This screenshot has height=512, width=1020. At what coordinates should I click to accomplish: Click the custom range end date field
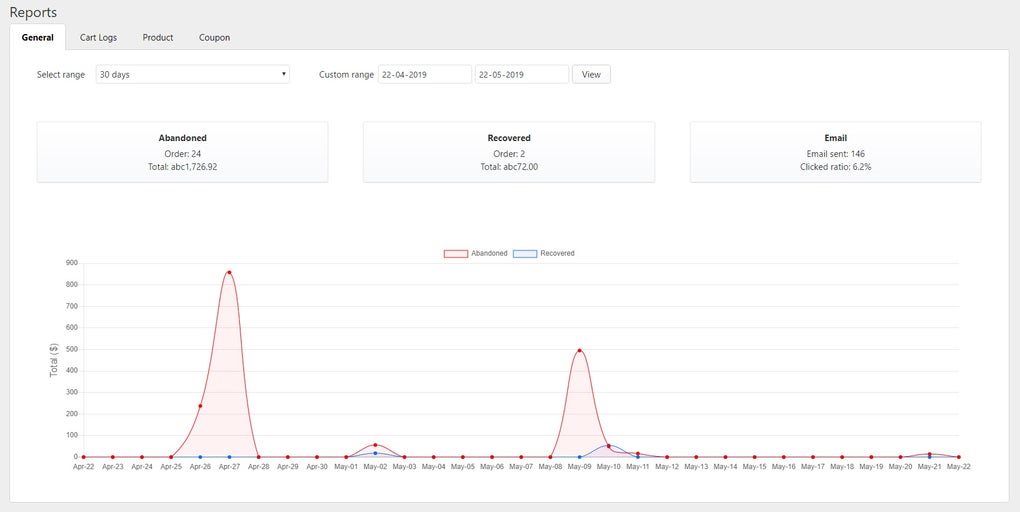click(521, 74)
